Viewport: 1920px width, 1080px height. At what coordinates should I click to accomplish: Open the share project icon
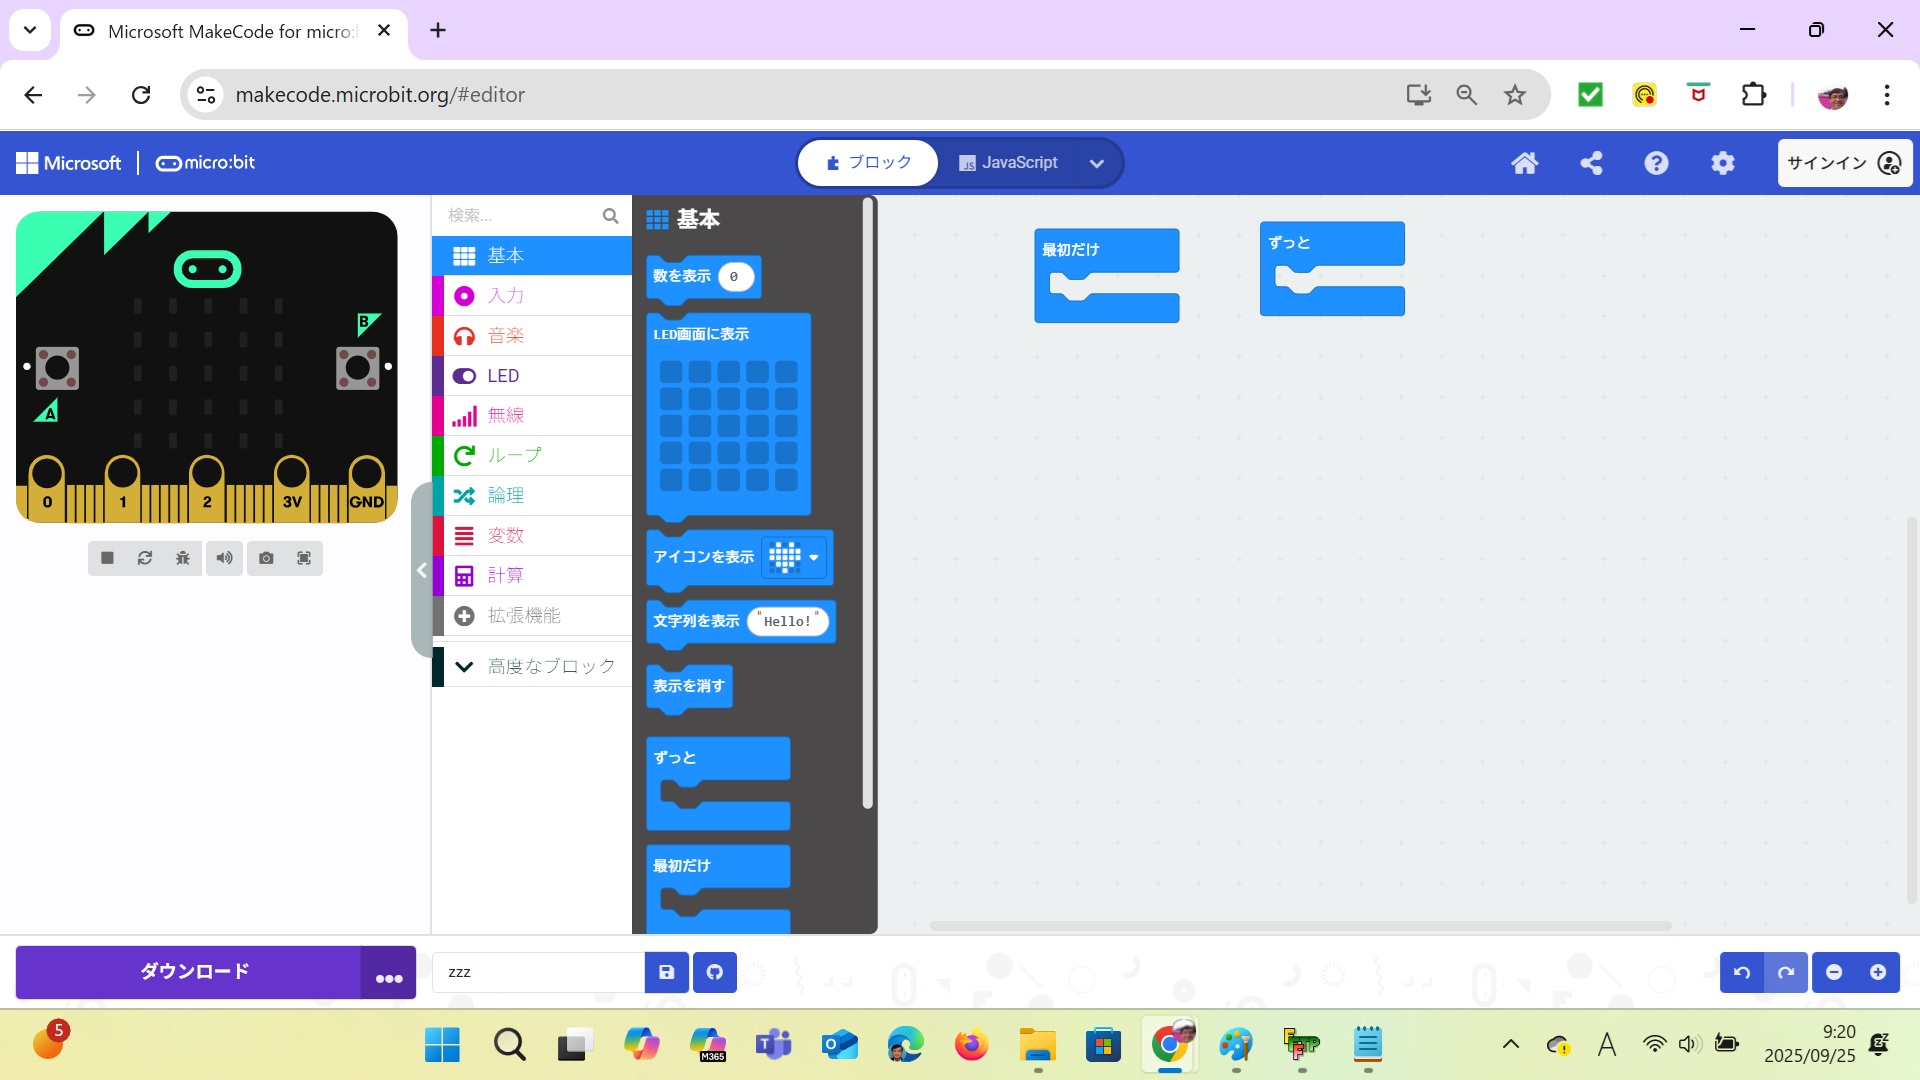click(x=1591, y=163)
